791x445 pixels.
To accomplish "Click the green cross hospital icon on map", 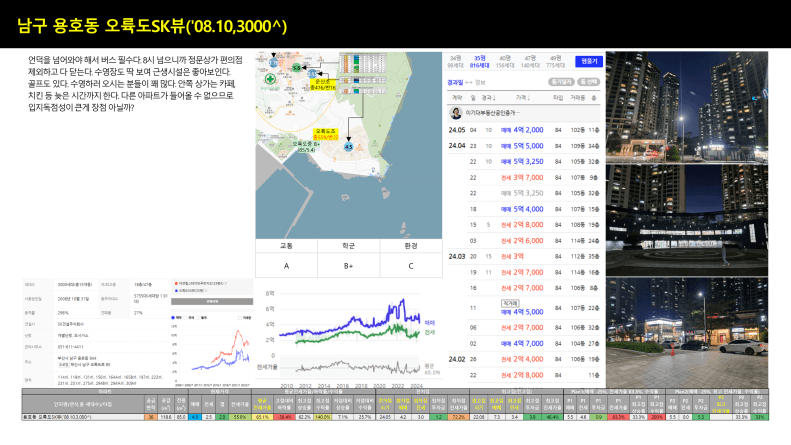I will pos(270,79).
